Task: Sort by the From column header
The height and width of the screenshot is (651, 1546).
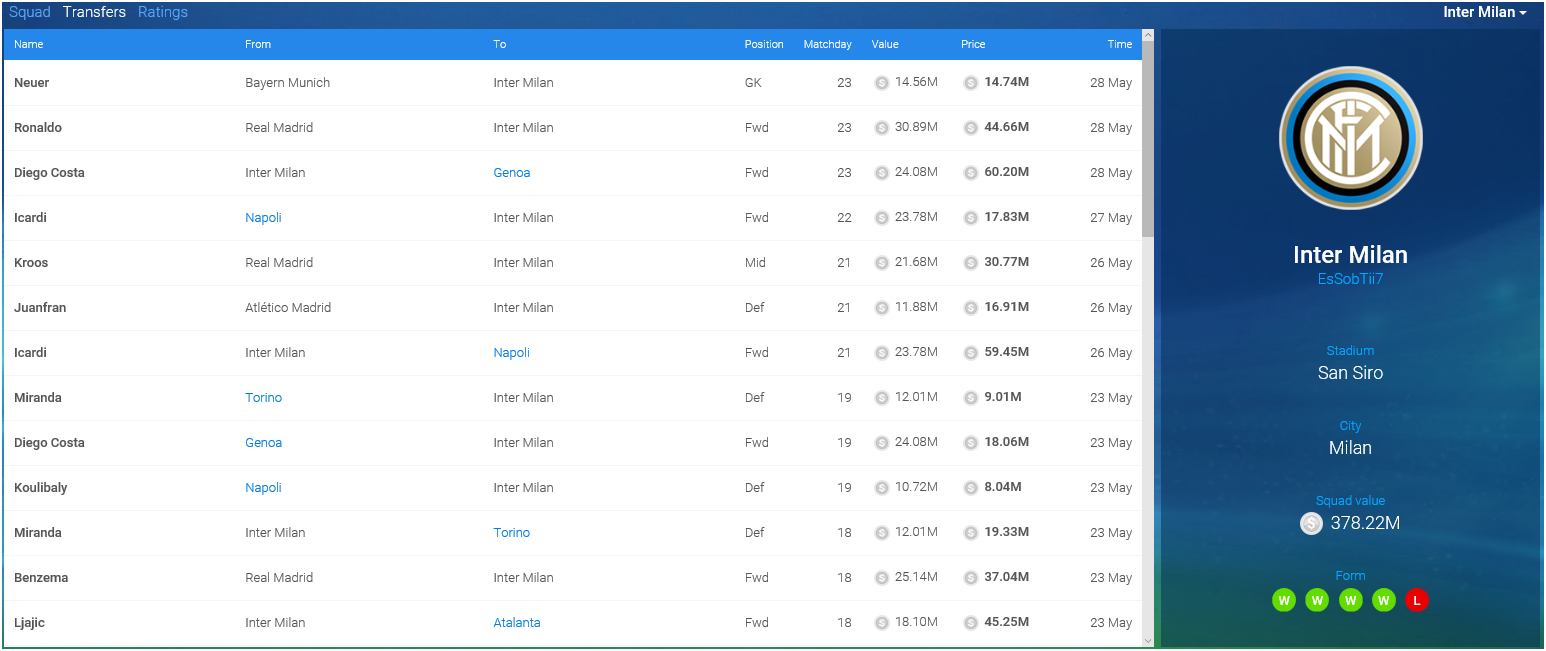Action: 258,44
